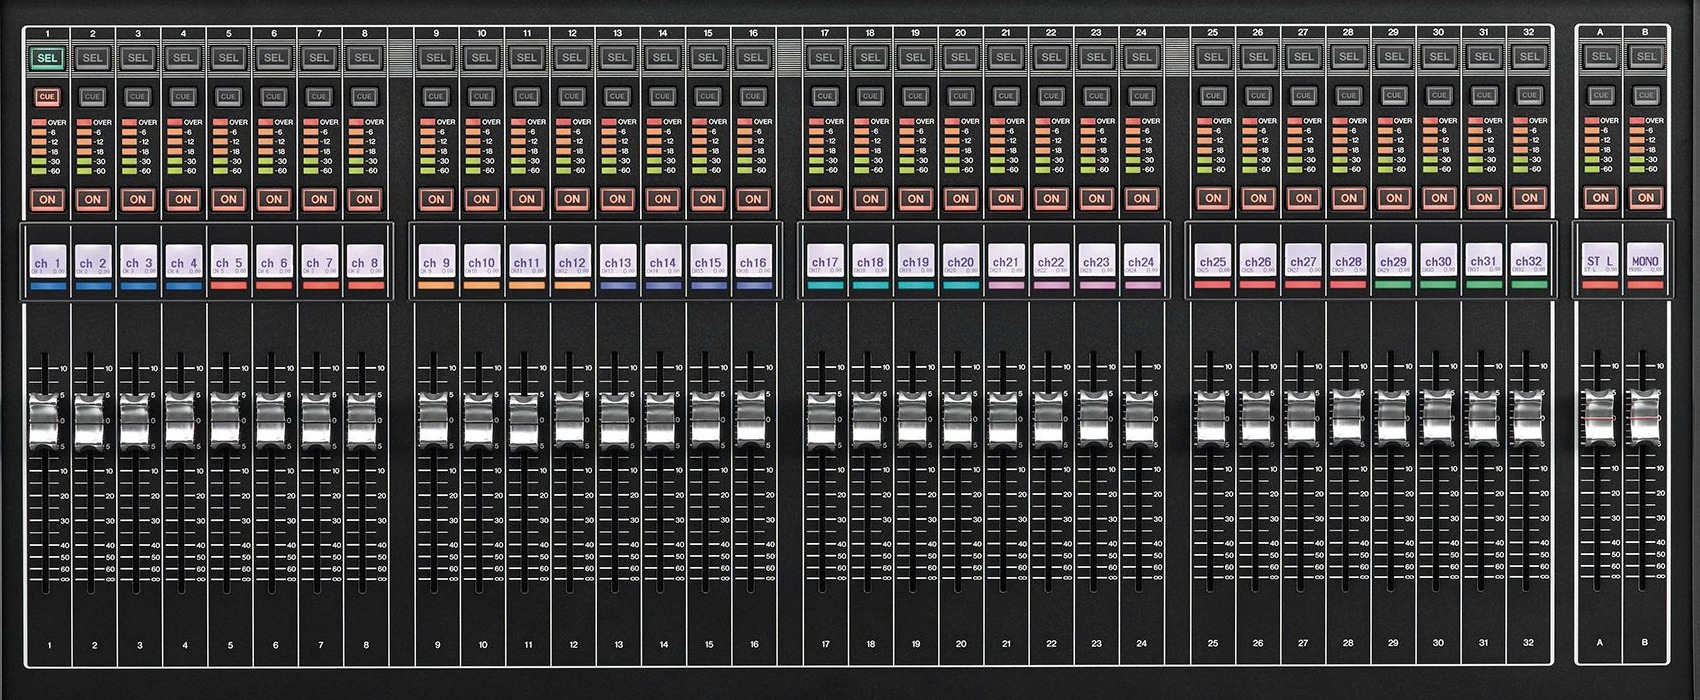Click the ch31 name display

[1483, 260]
